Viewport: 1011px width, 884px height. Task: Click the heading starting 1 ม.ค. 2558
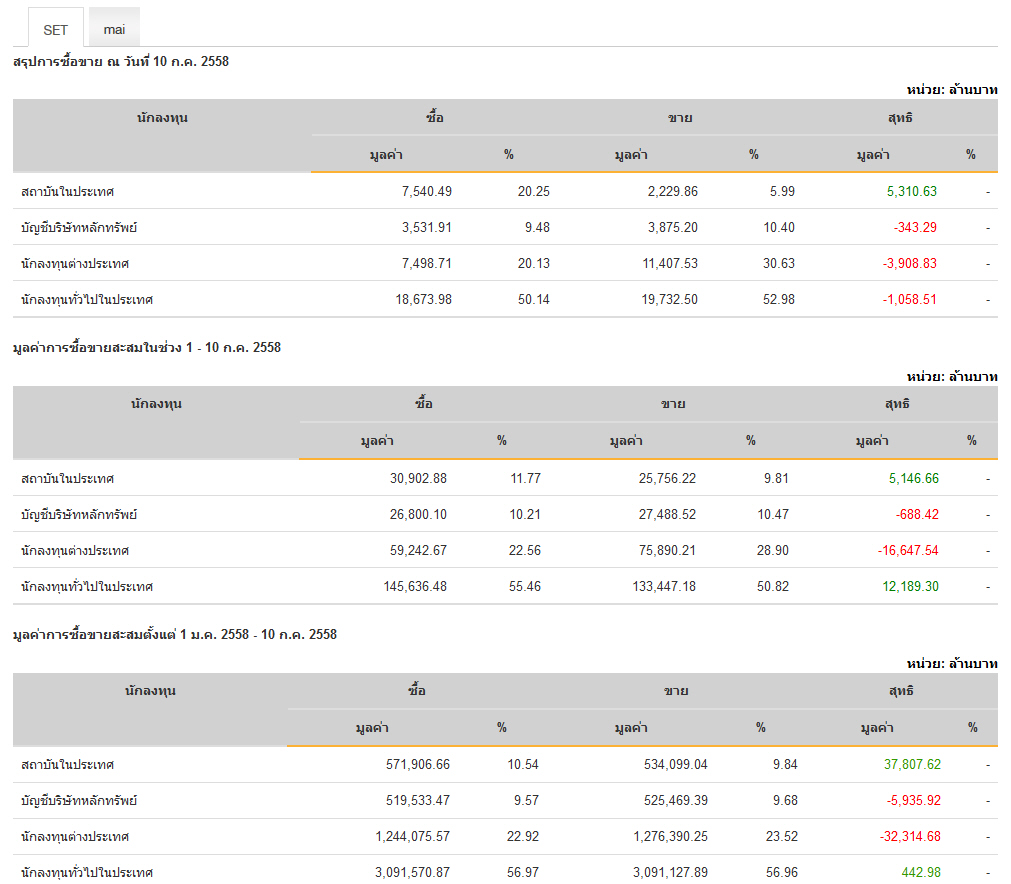pos(175,634)
